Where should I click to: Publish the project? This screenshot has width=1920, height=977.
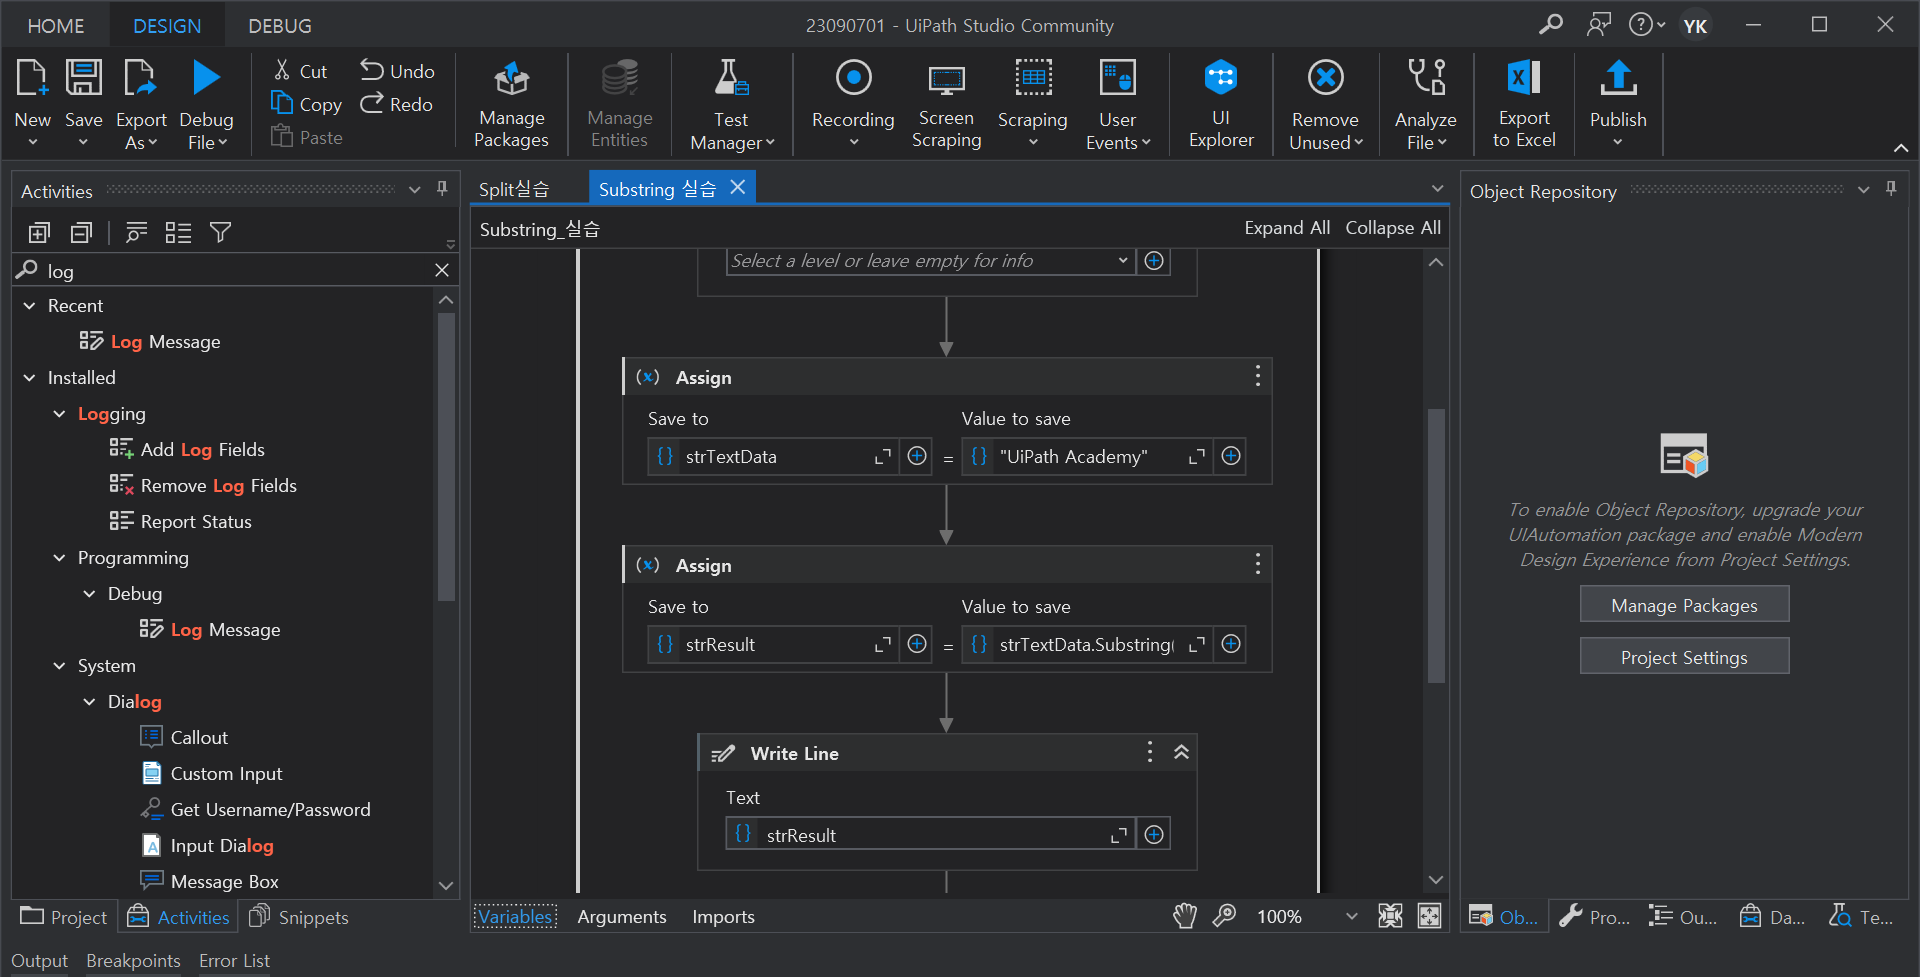pos(1618,104)
